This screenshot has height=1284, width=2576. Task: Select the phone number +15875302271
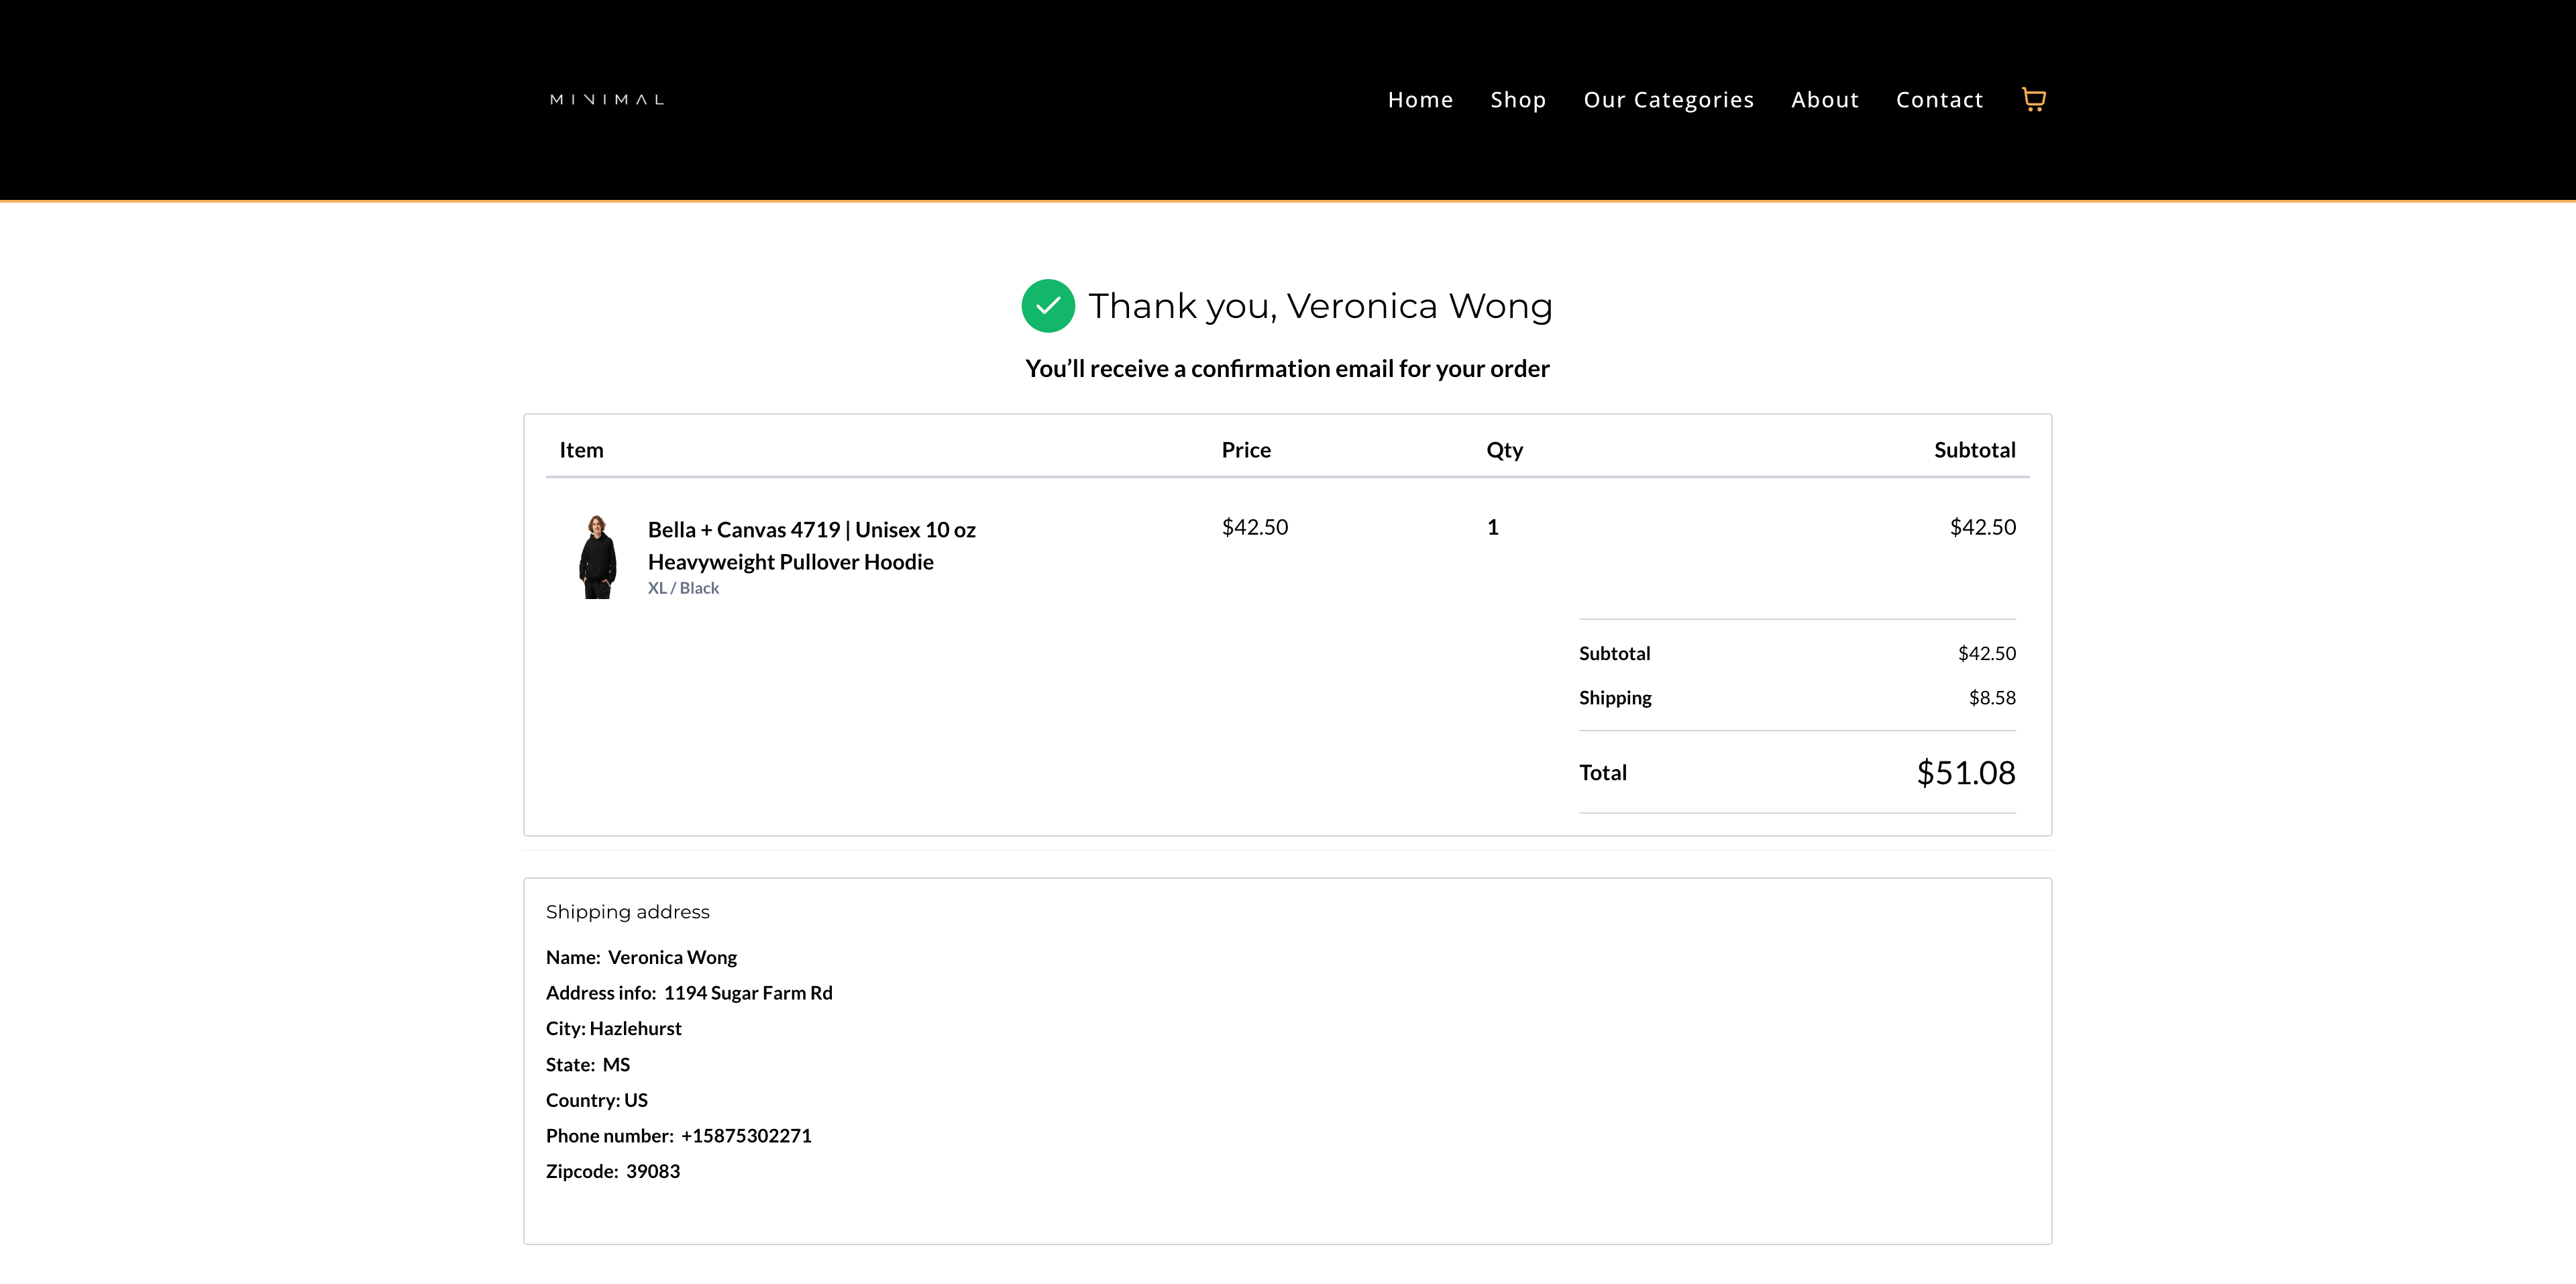(x=746, y=1136)
